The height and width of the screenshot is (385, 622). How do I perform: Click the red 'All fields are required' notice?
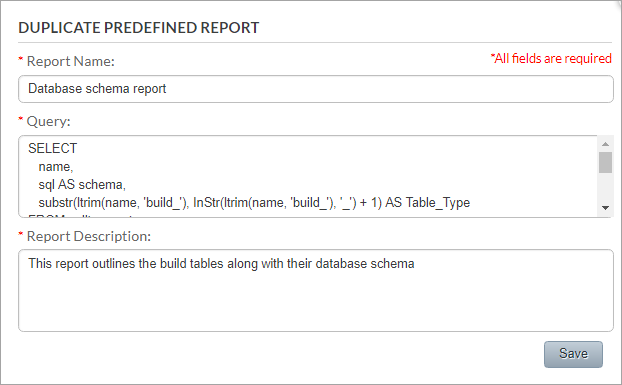tap(551, 59)
